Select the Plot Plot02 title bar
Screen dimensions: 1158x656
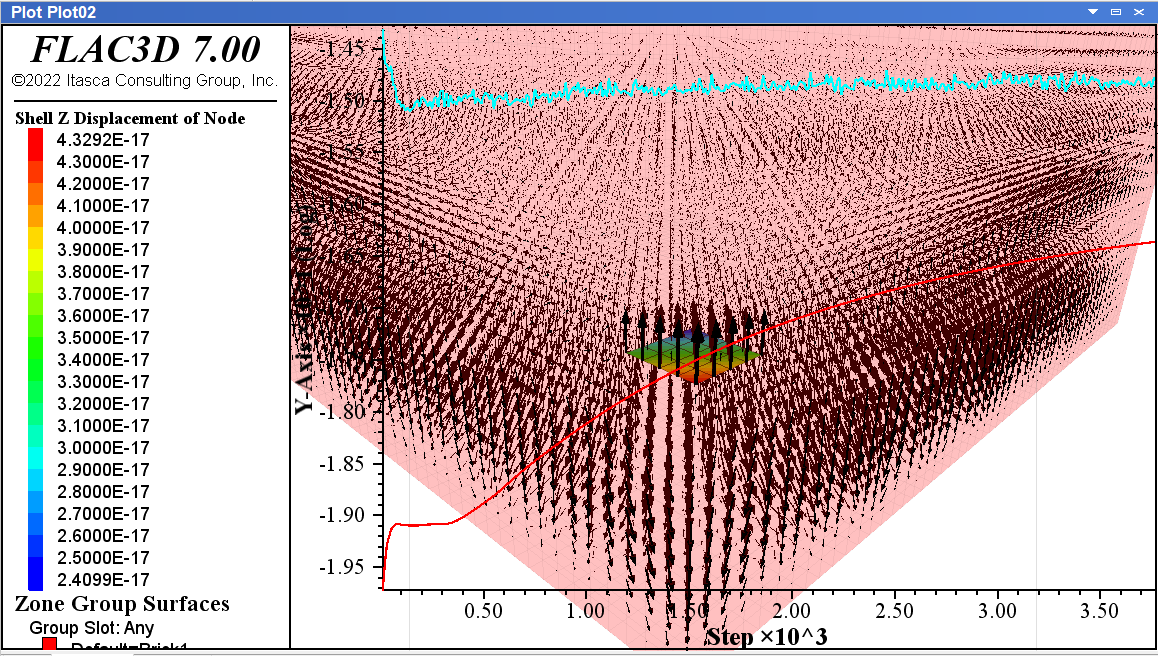pos(500,11)
